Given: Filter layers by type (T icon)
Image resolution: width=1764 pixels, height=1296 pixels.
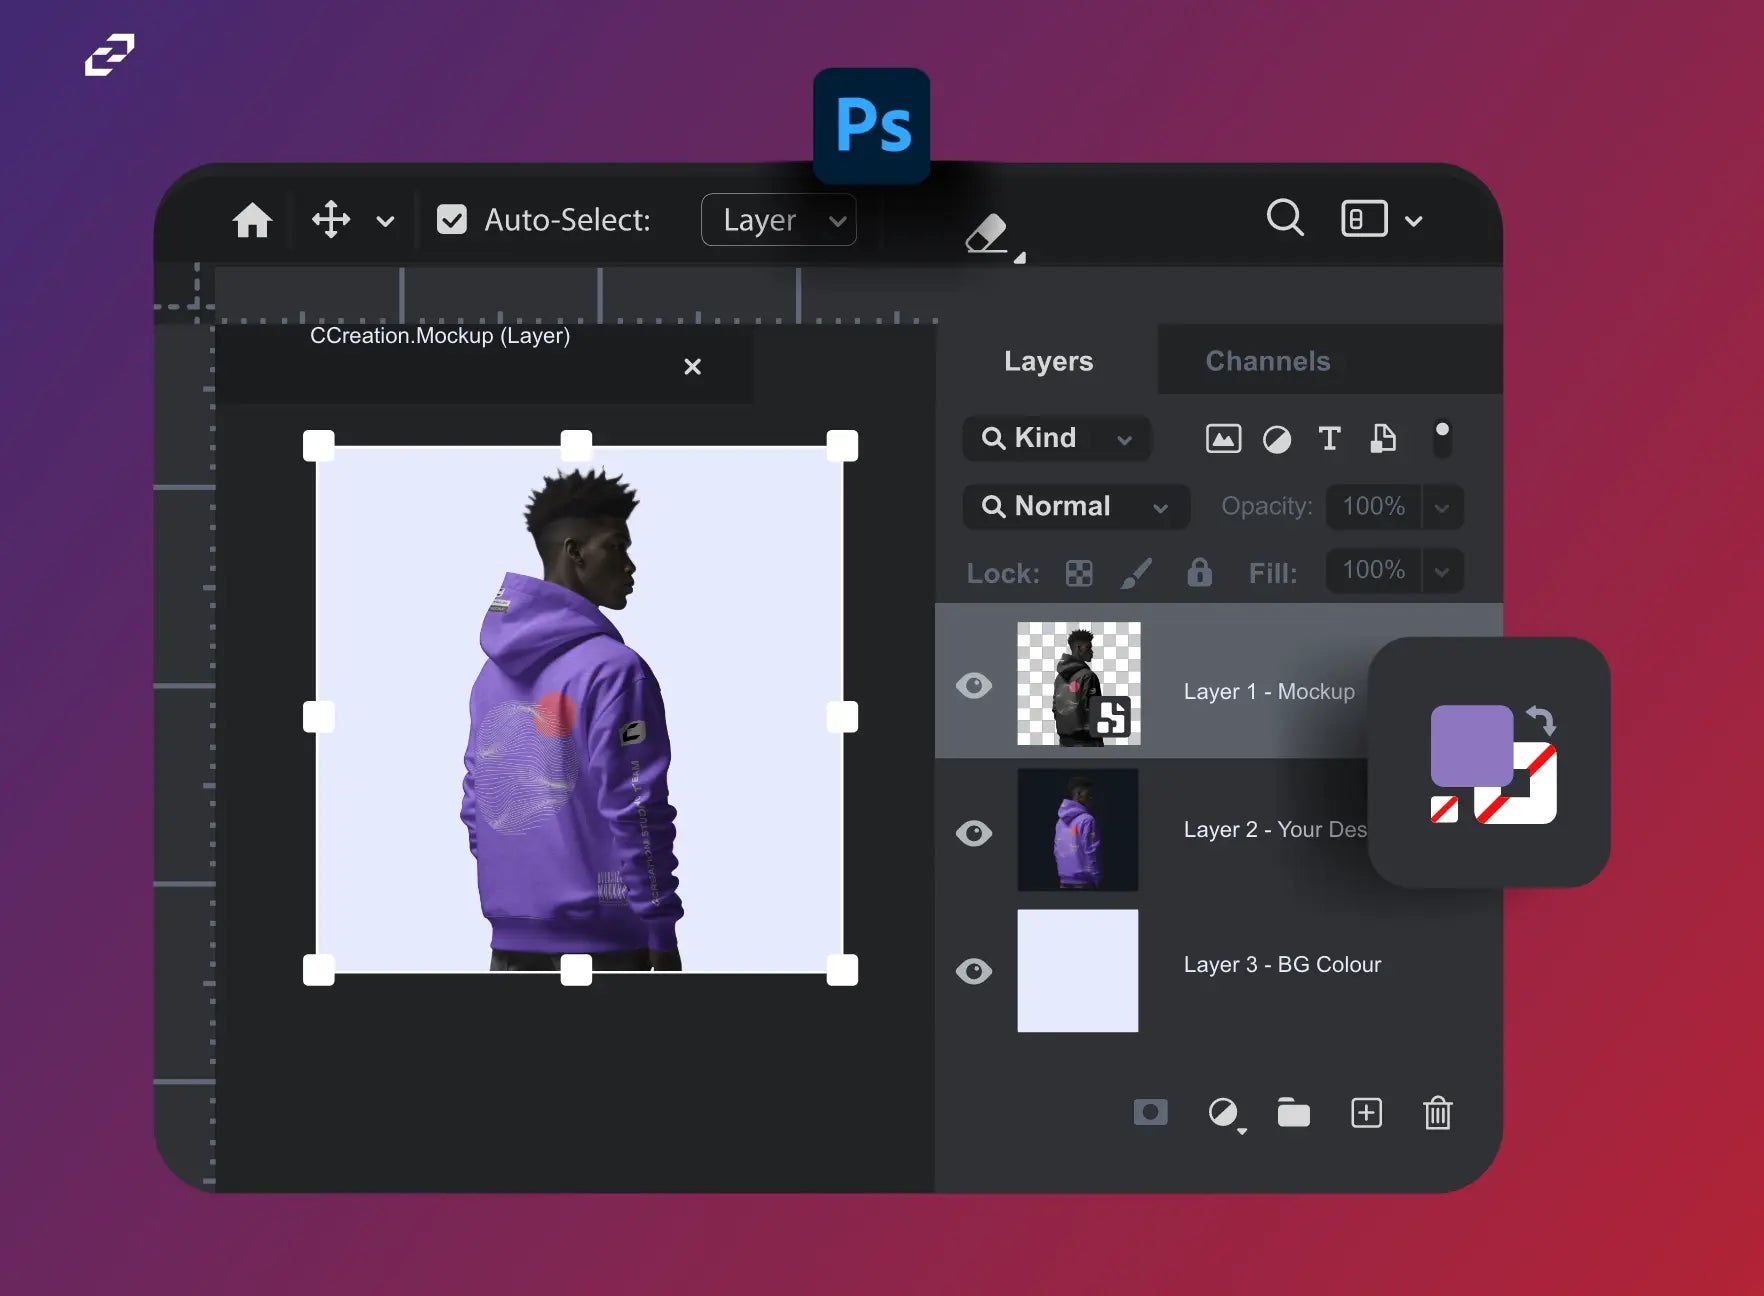Looking at the screenshot, I should (x=1329, y=438).
